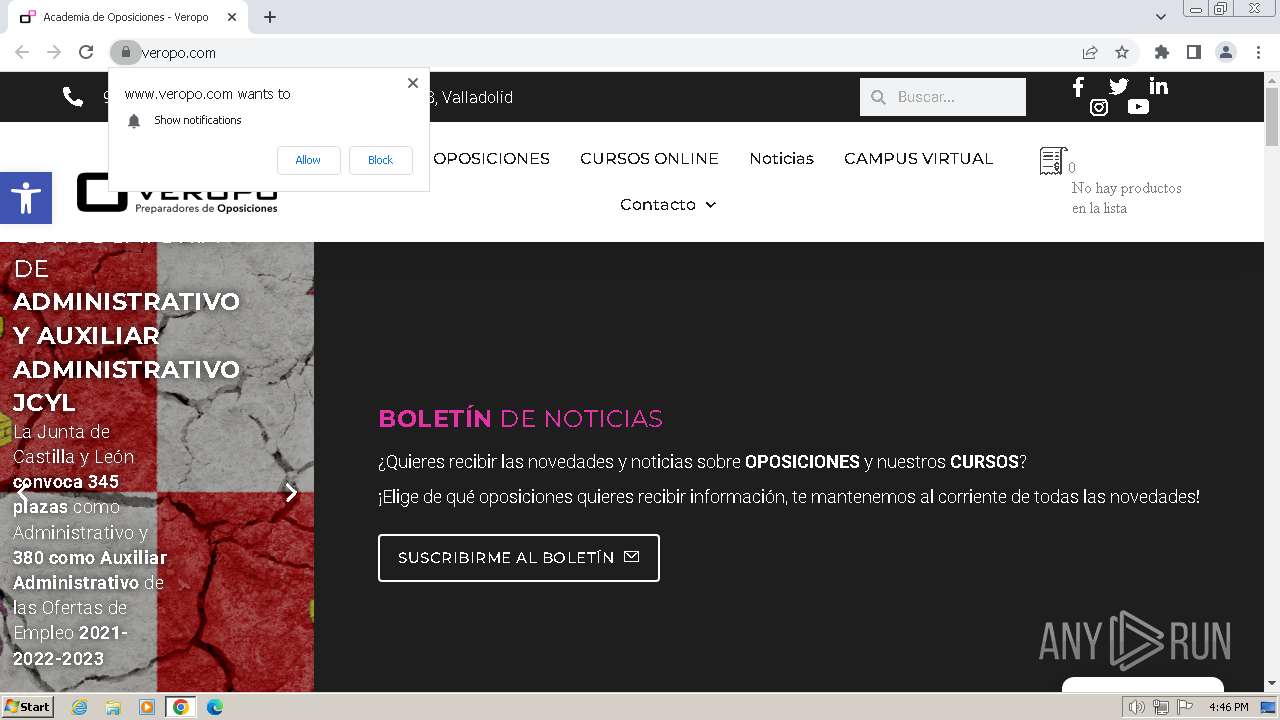Screen dimensions: 1280x720
Task: Click SUSCRIBIRME AL BOLETÍN button
Action: coord(519,558)
